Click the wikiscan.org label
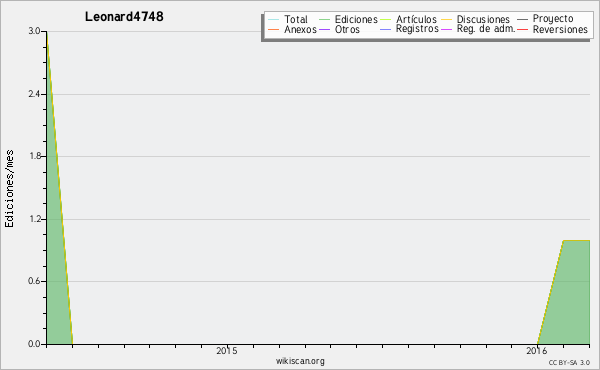Image resolution: width=600 pixels, height=370 pixels. point(300,361)
